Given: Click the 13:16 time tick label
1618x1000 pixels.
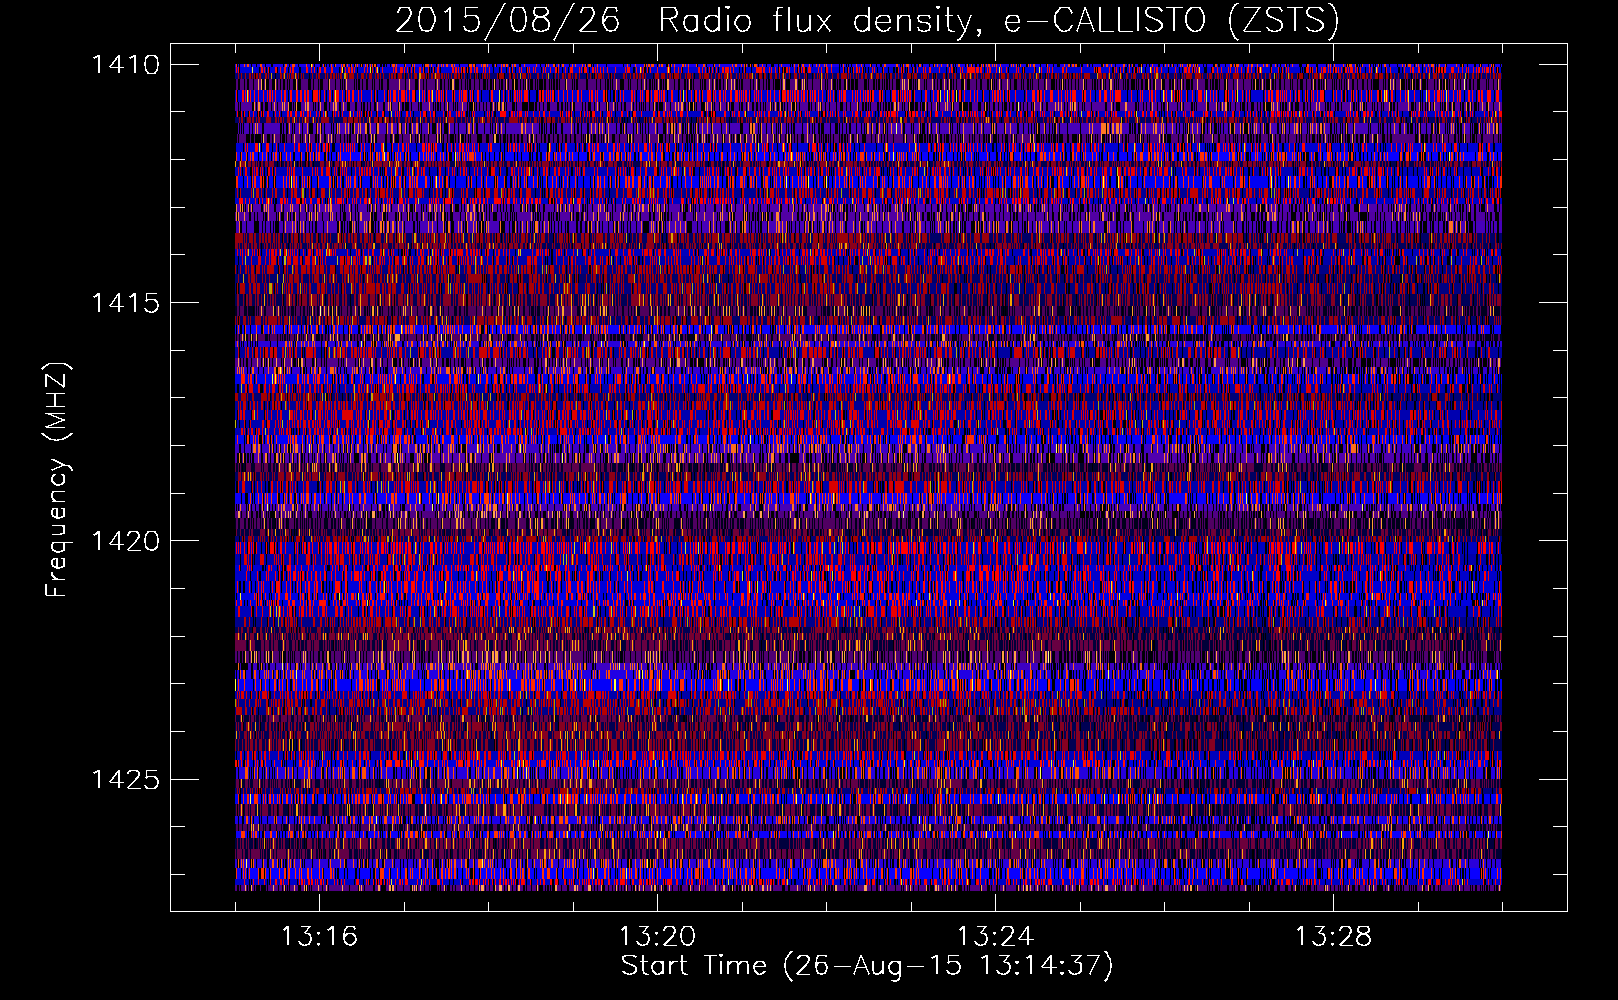Looking at the screenshot, I should pos(319,936).
